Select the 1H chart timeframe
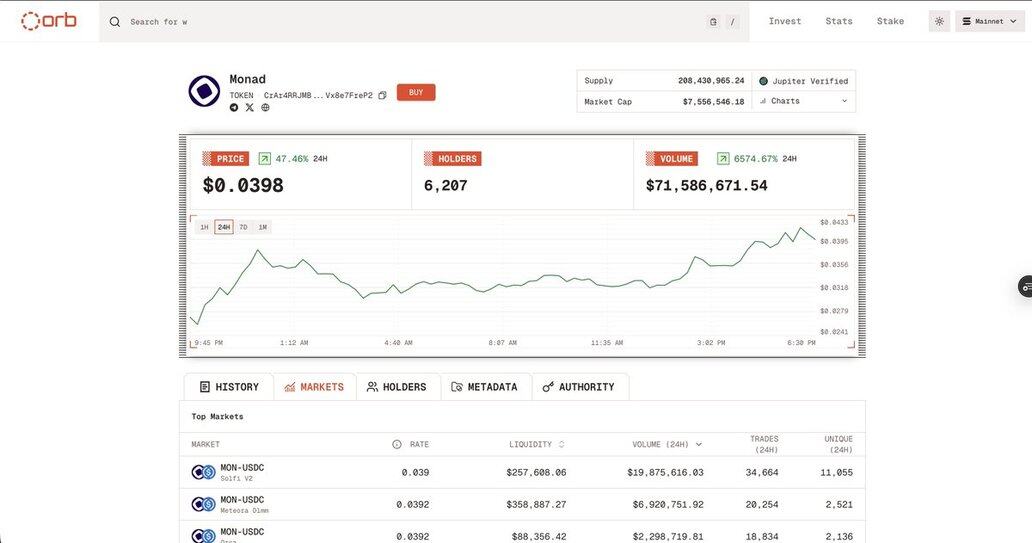Screen dimensions: 1032x543 204,227
